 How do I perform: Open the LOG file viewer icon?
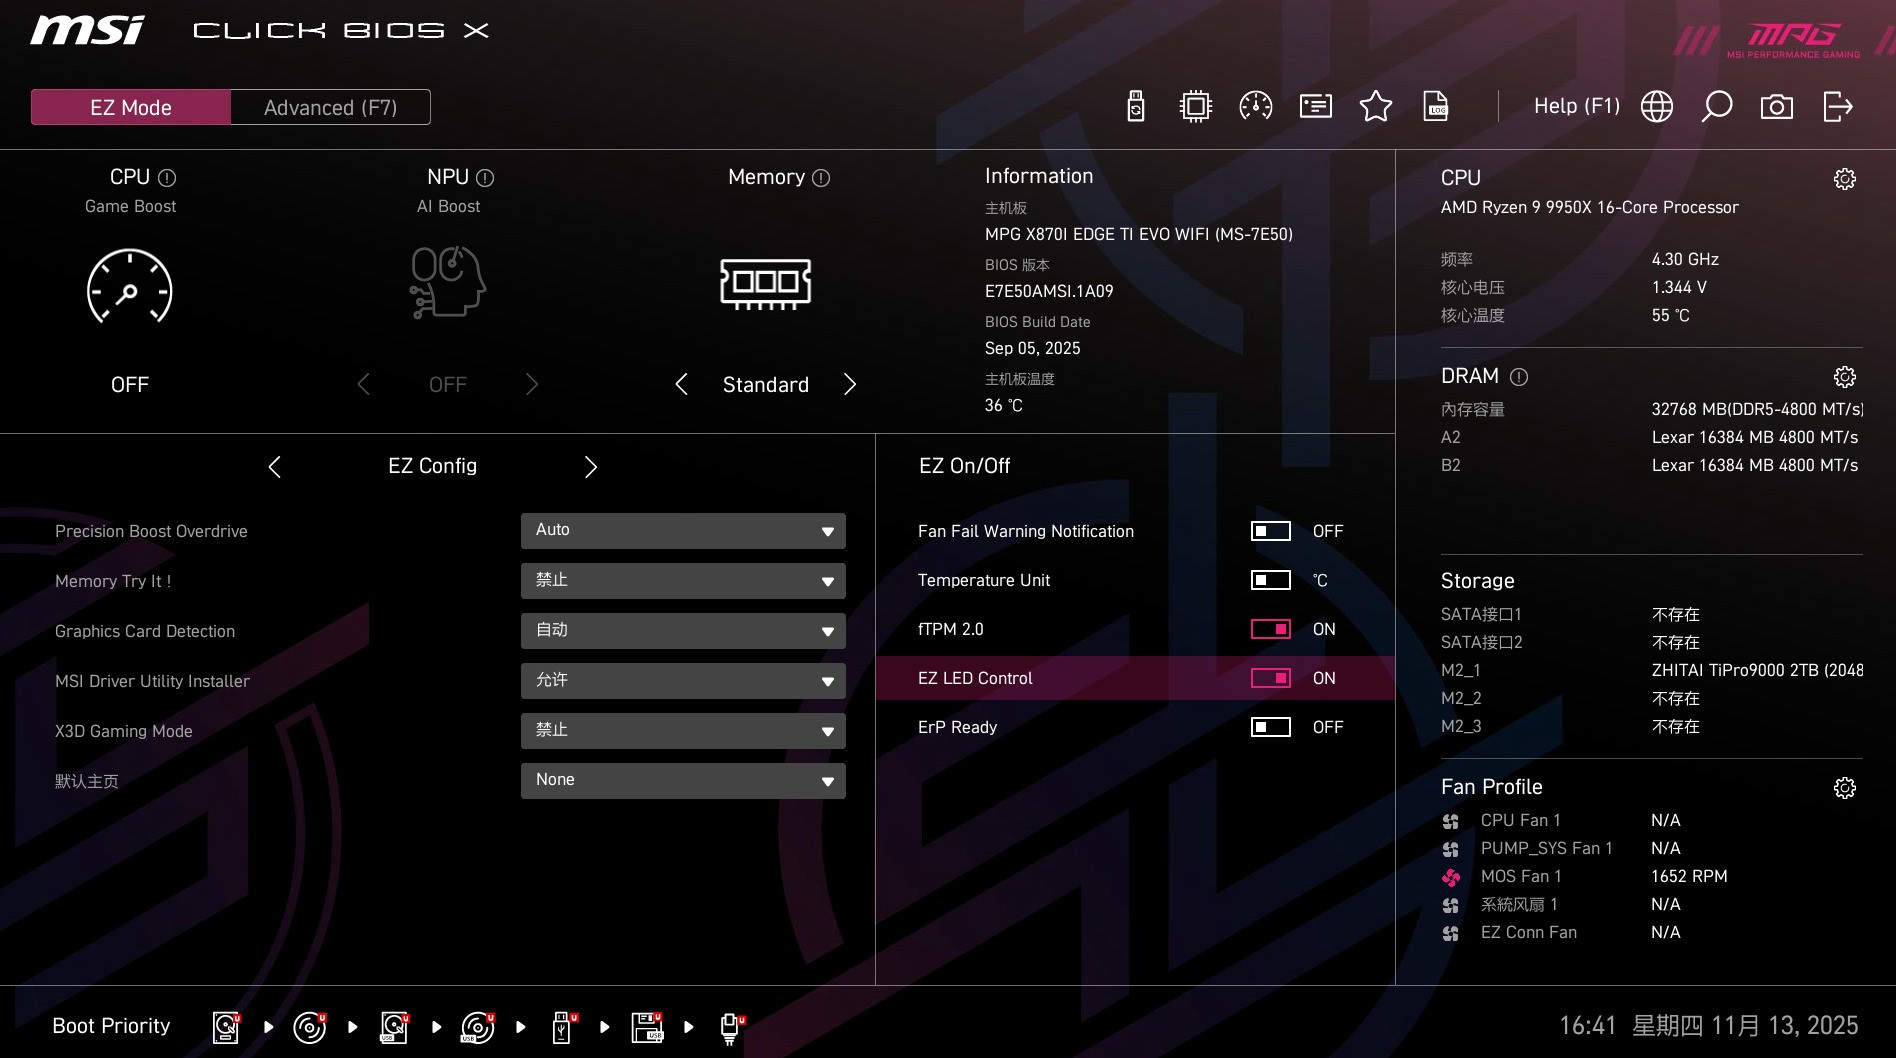point(1436,106)
